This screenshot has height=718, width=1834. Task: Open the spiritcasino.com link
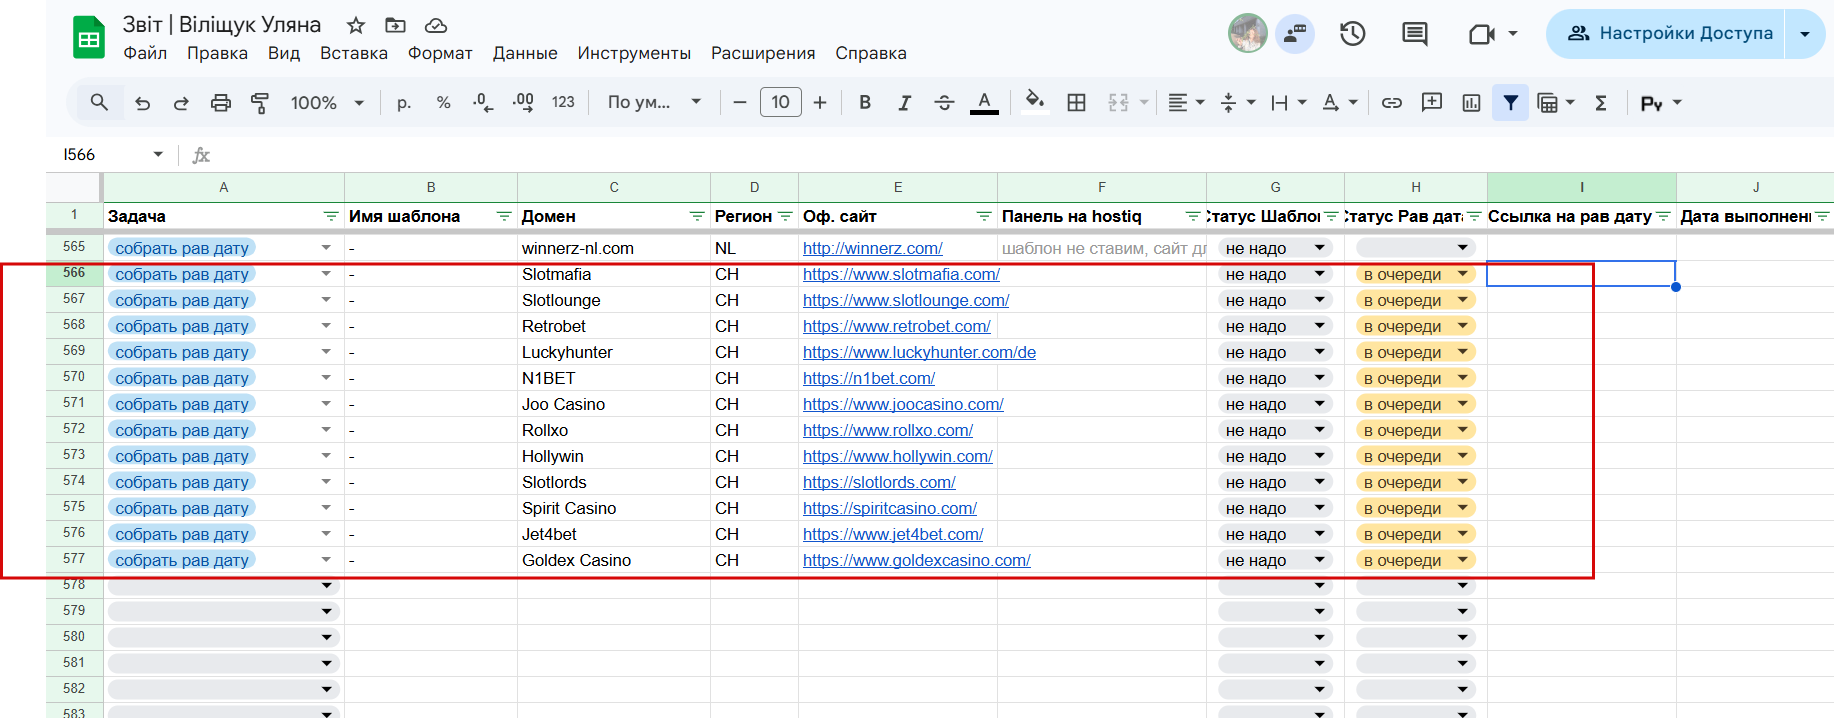click(889, 508)
